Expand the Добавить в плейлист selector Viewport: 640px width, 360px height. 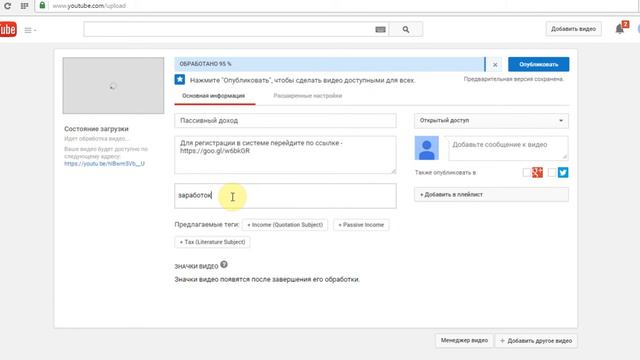[x=491, y=195]
